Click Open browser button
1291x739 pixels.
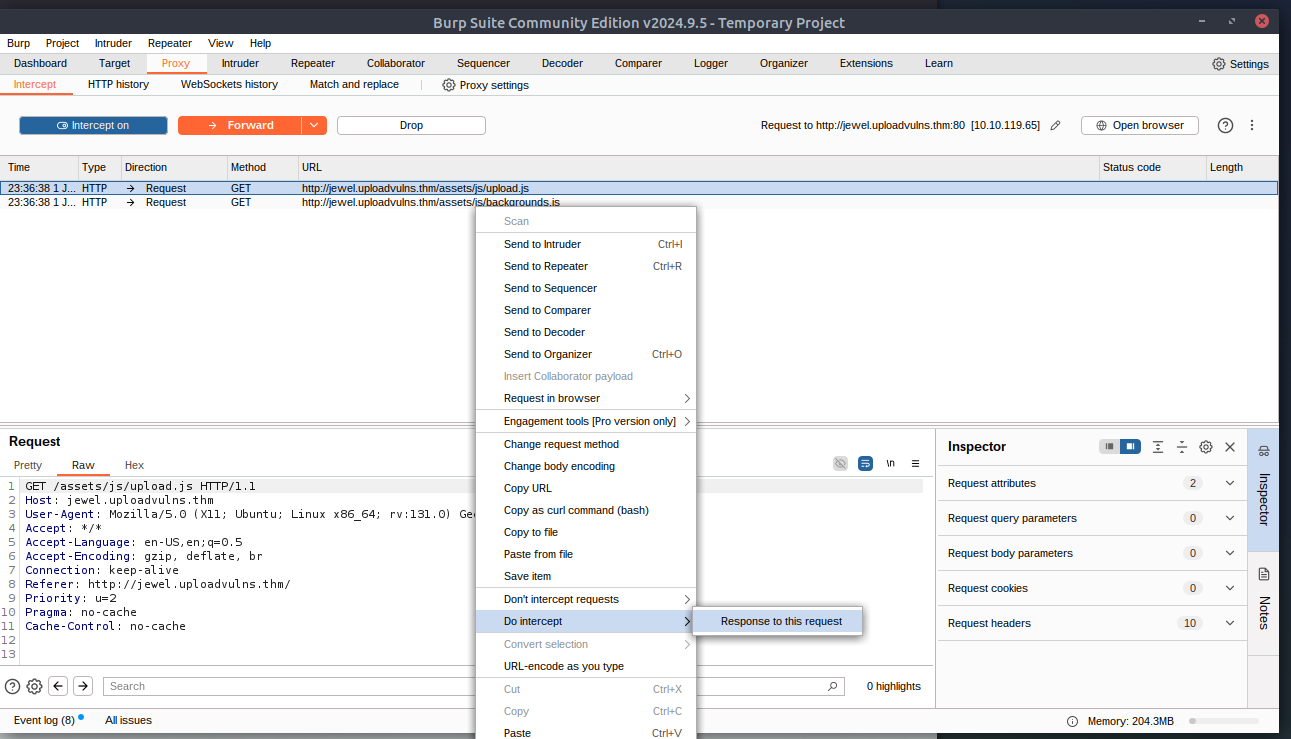point(1140,125)
